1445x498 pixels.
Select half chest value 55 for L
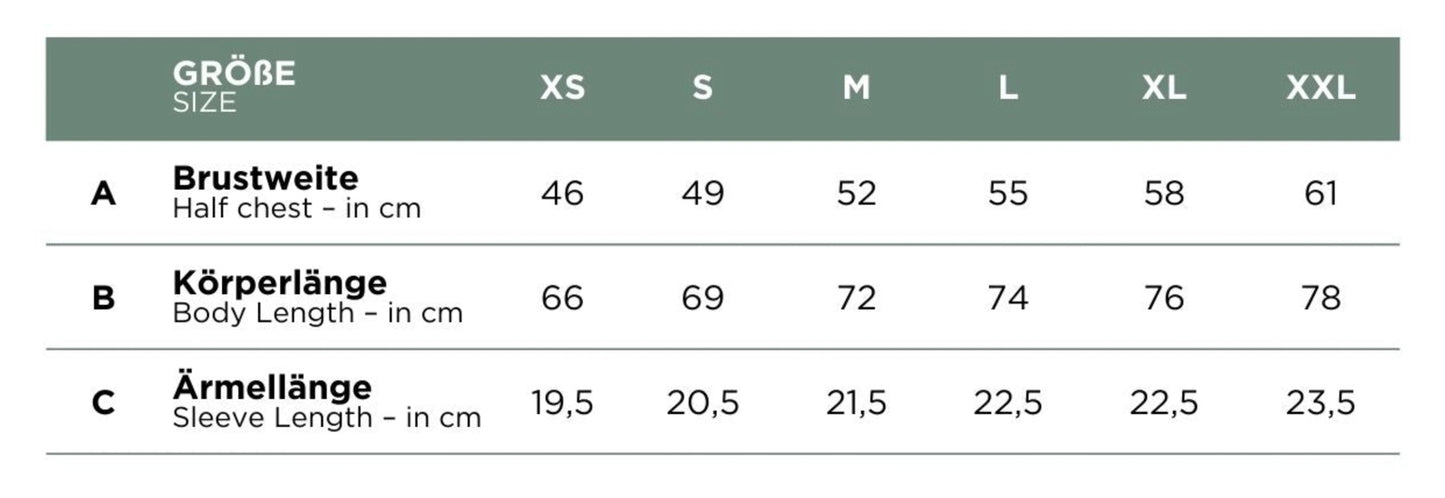tap(1008, 194)
